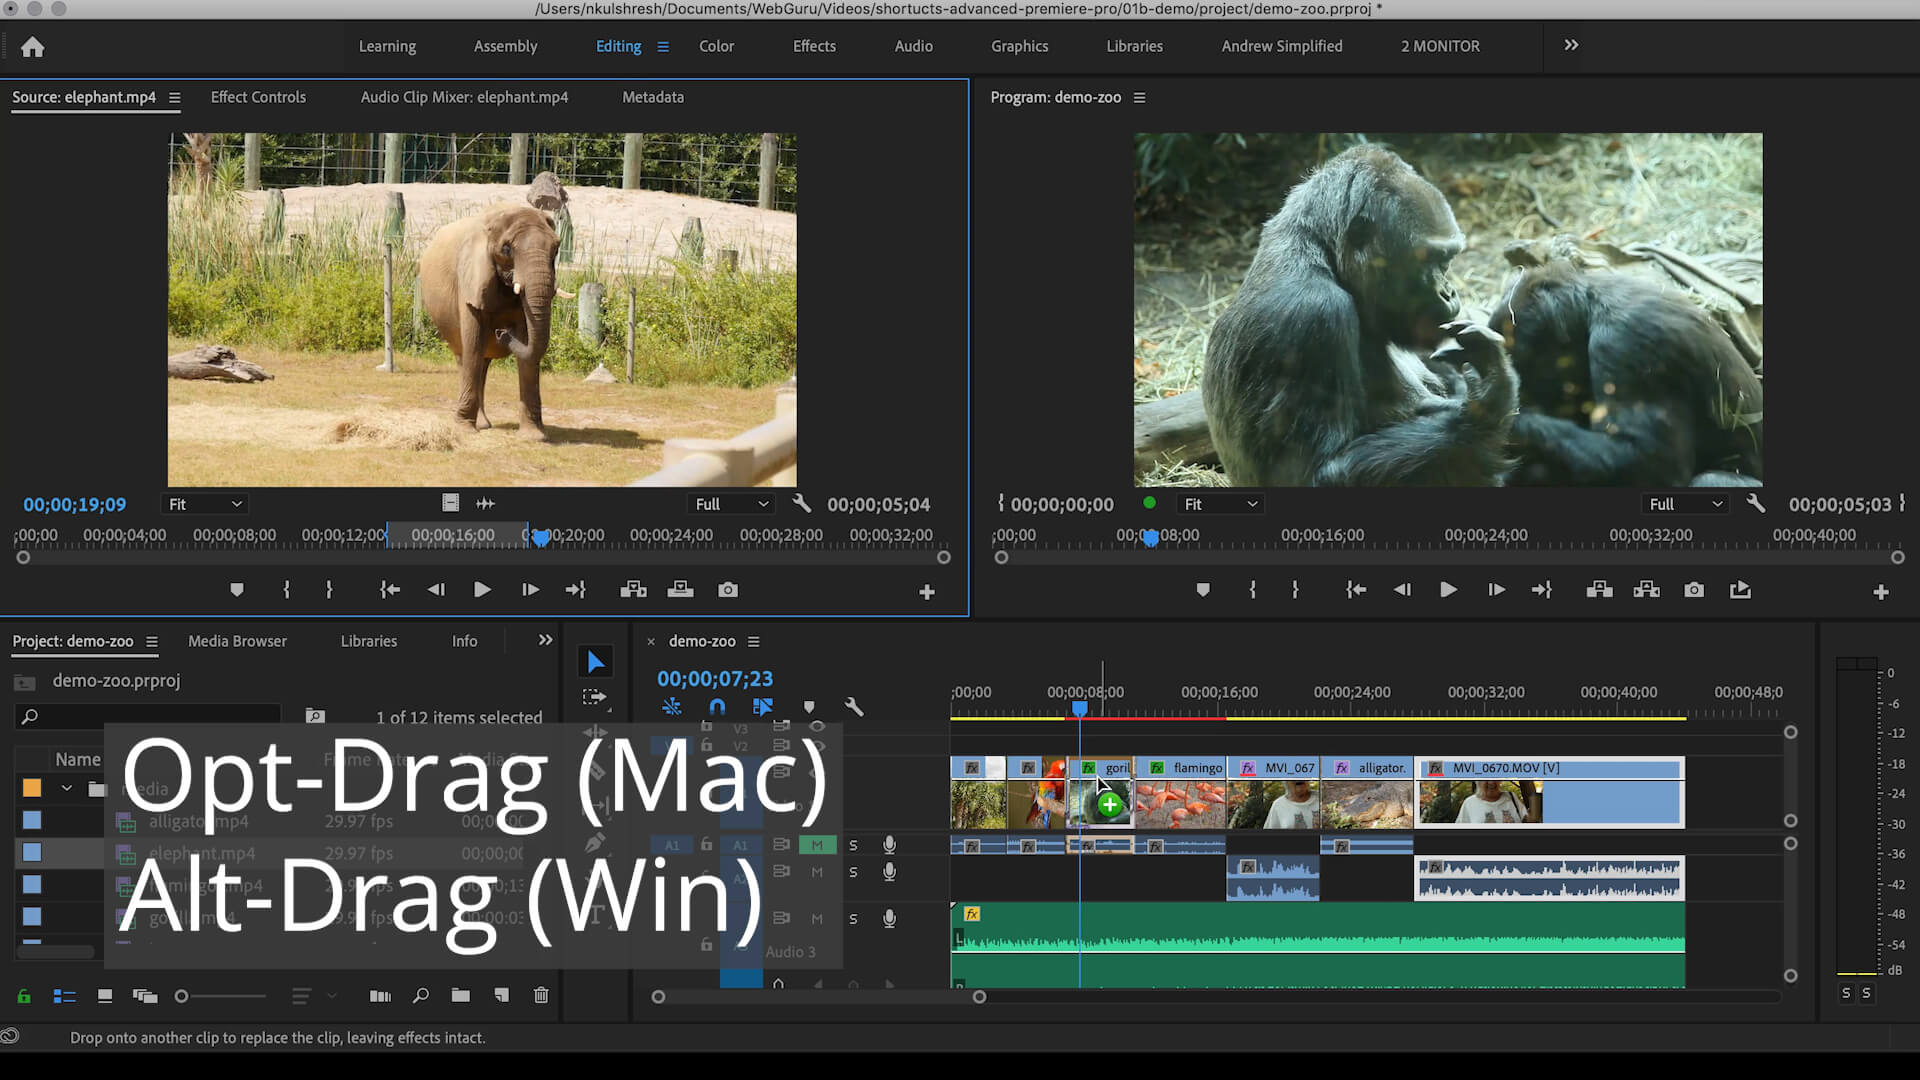Toggle Snap in Timeline magnet
The image size is (1920, 1080).
coord(717,707)
